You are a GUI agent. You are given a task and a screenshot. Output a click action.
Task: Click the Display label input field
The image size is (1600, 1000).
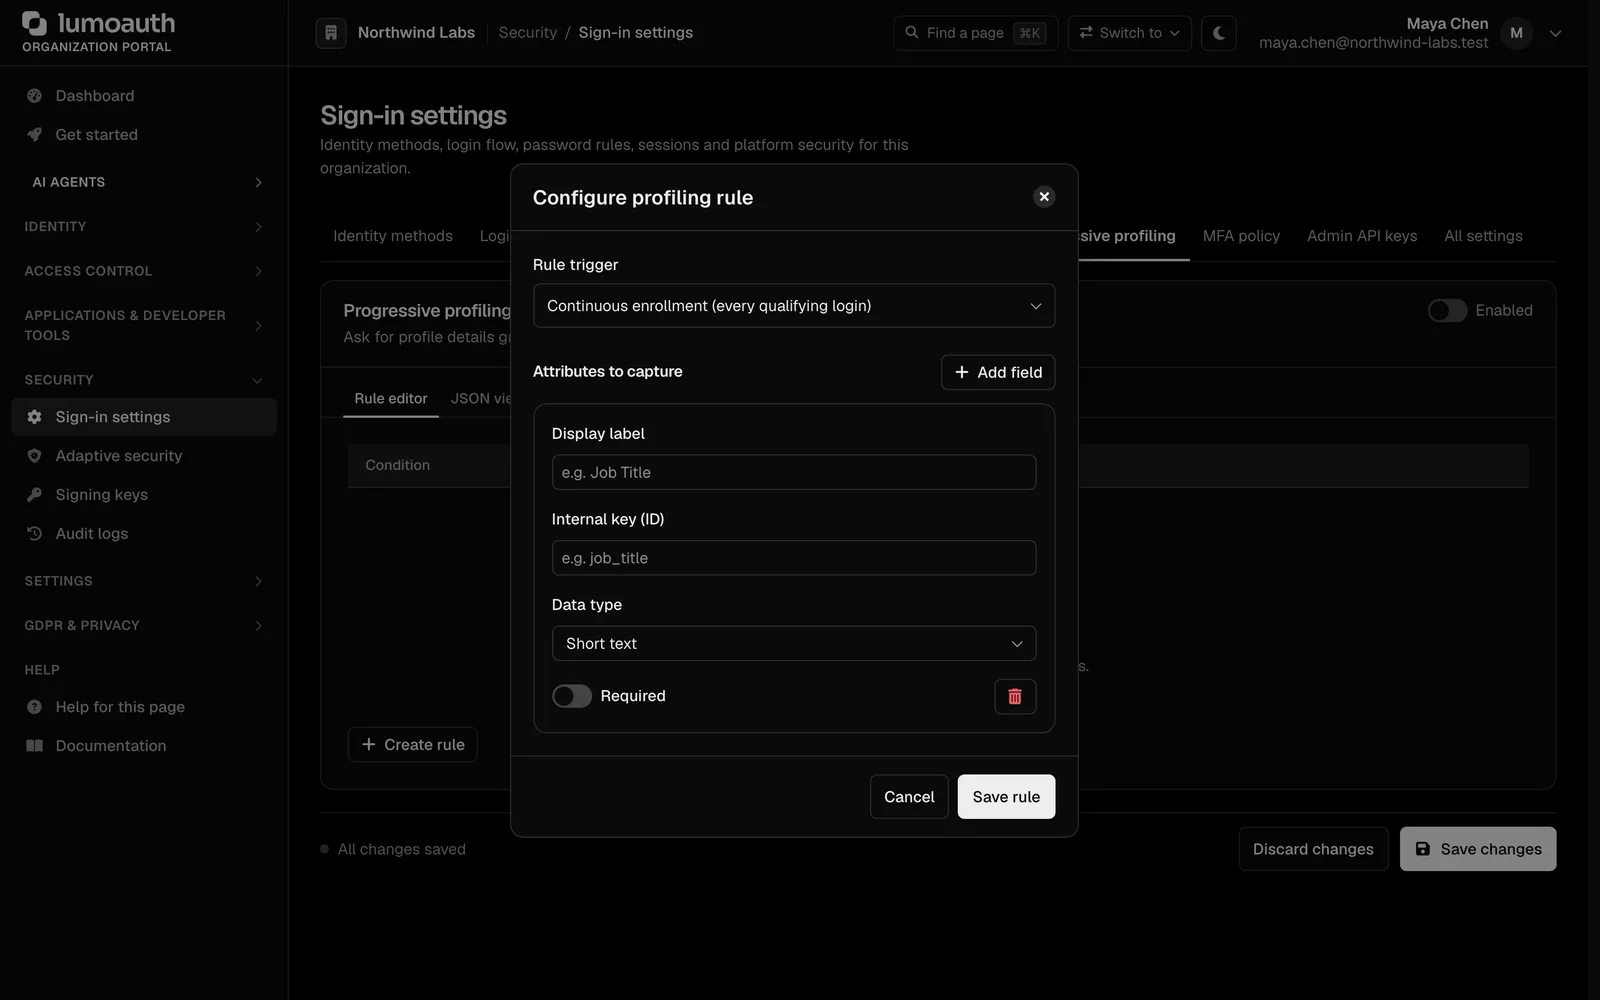coord(794,473)
